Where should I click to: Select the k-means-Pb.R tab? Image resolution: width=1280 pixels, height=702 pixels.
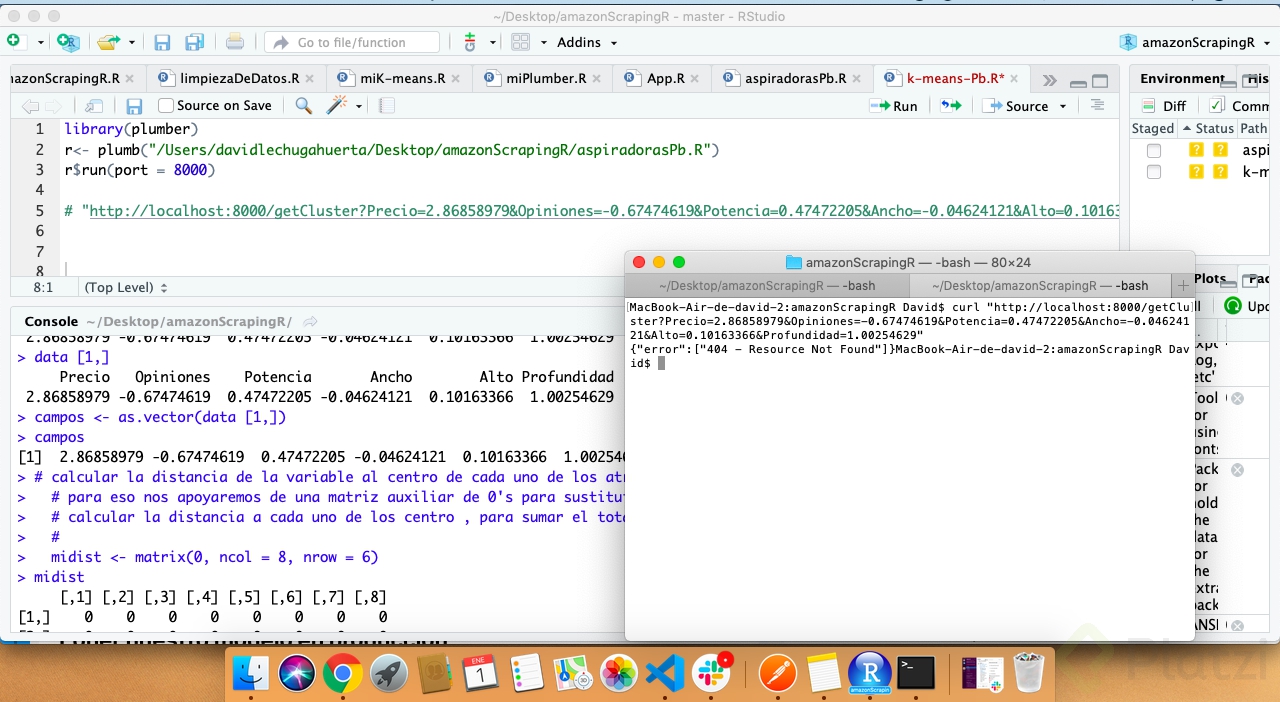(x=955, y=78)
